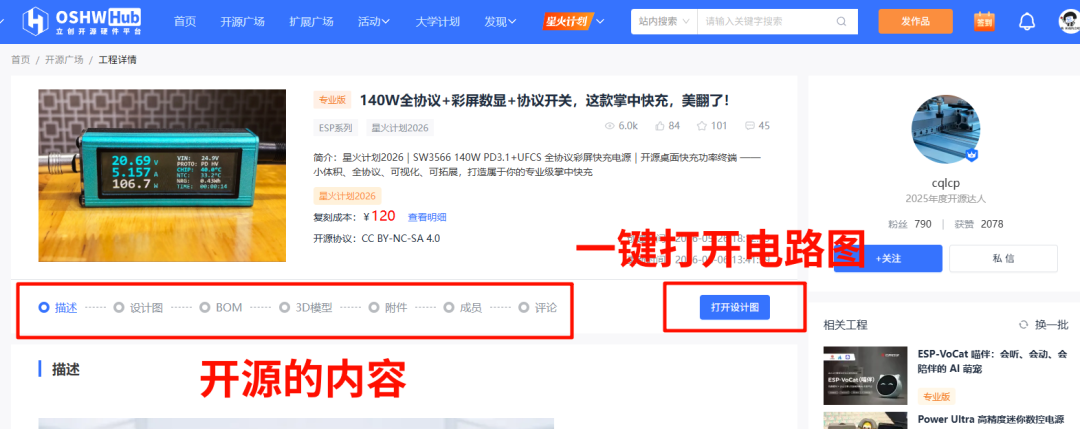Open the daily sign-in calendar icon

click(x=984, y=21)
